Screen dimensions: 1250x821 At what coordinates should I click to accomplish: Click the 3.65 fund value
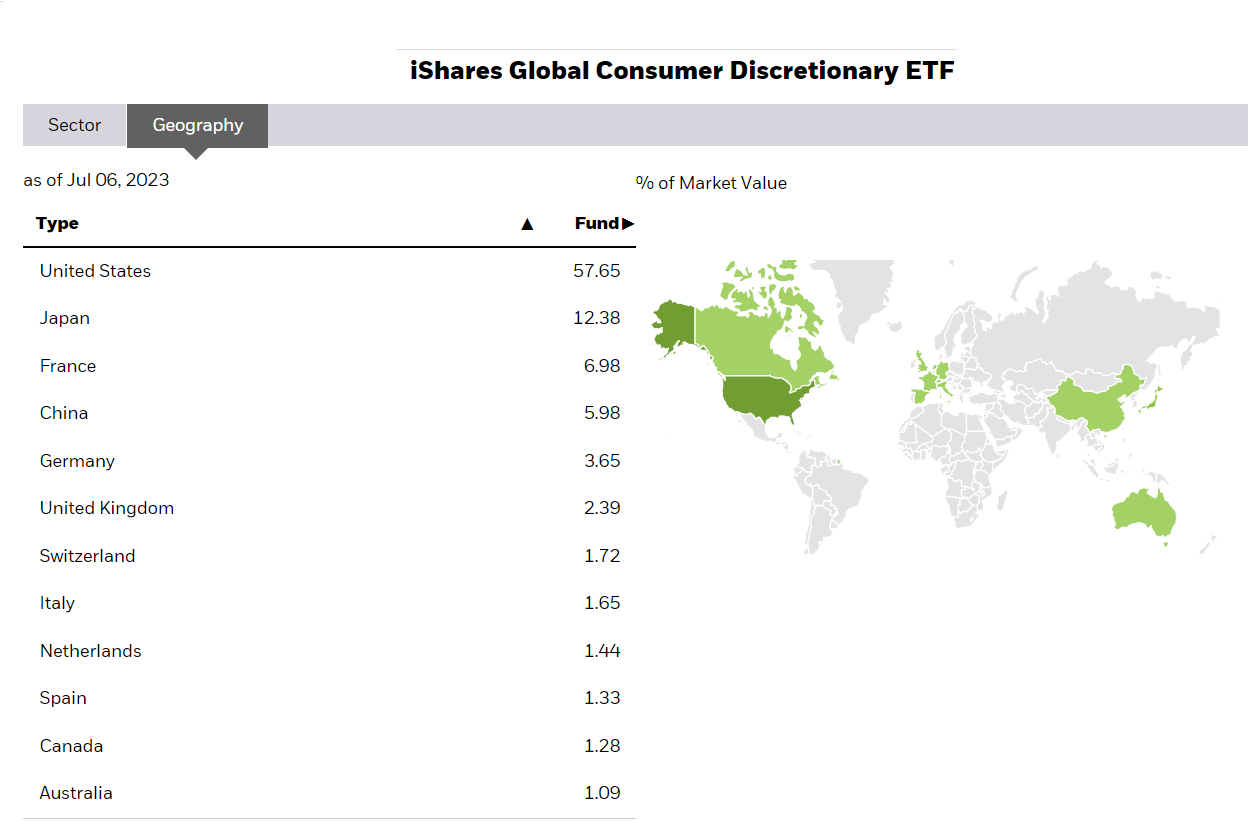[602, 461]
